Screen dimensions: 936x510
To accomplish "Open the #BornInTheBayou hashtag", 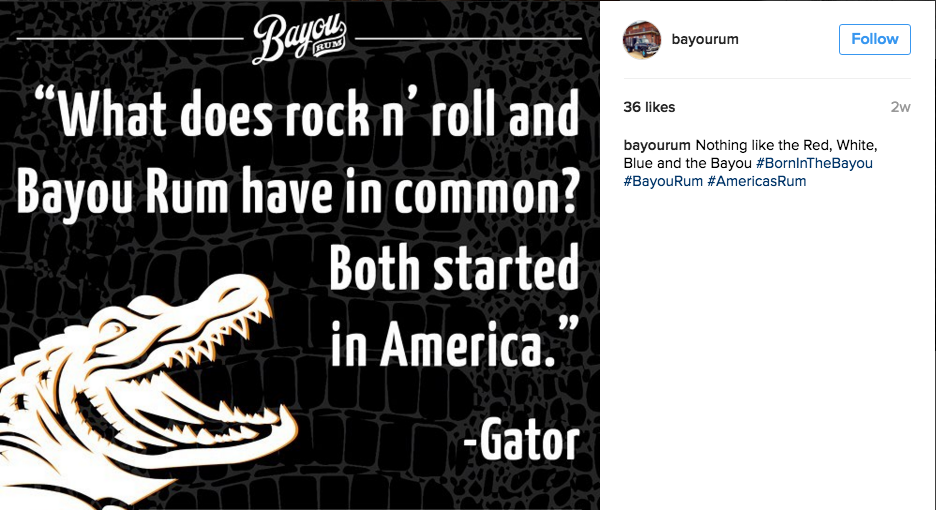I will click(815, 163).
